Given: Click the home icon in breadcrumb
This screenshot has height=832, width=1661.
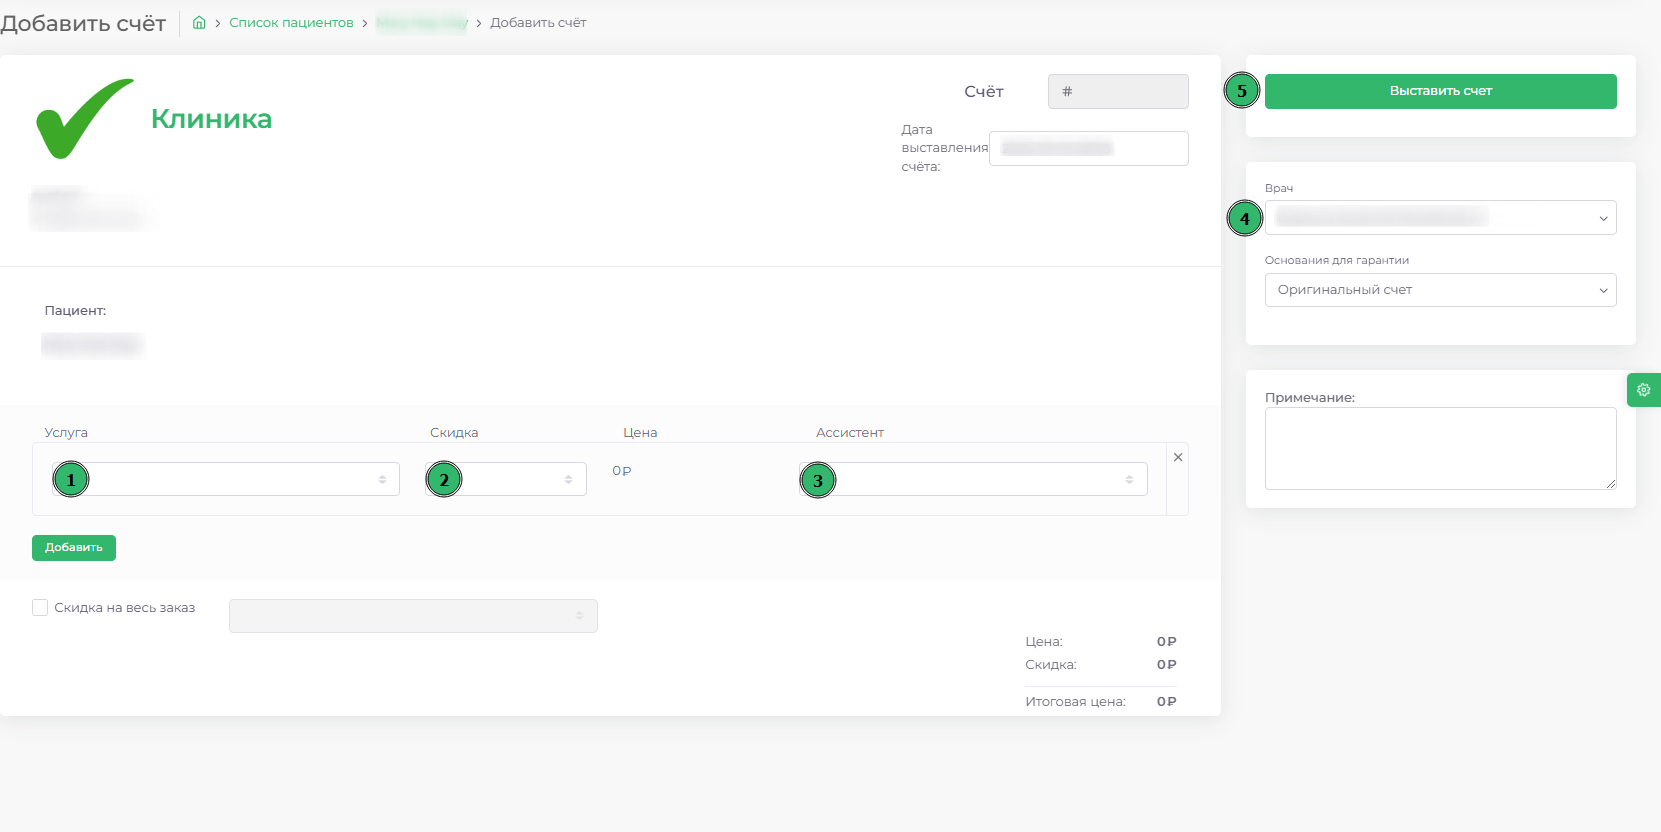Looking at the screenshot, I should pos(199,23).
